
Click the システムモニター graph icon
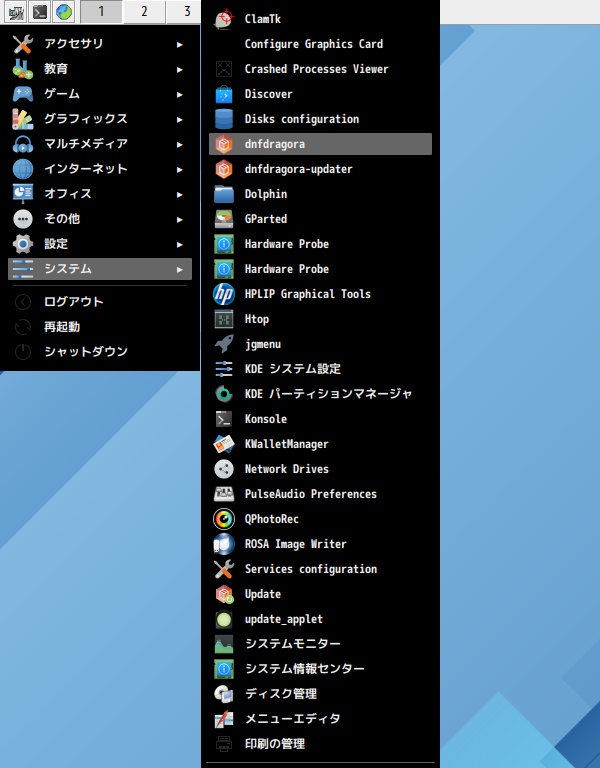coord(224,644)
